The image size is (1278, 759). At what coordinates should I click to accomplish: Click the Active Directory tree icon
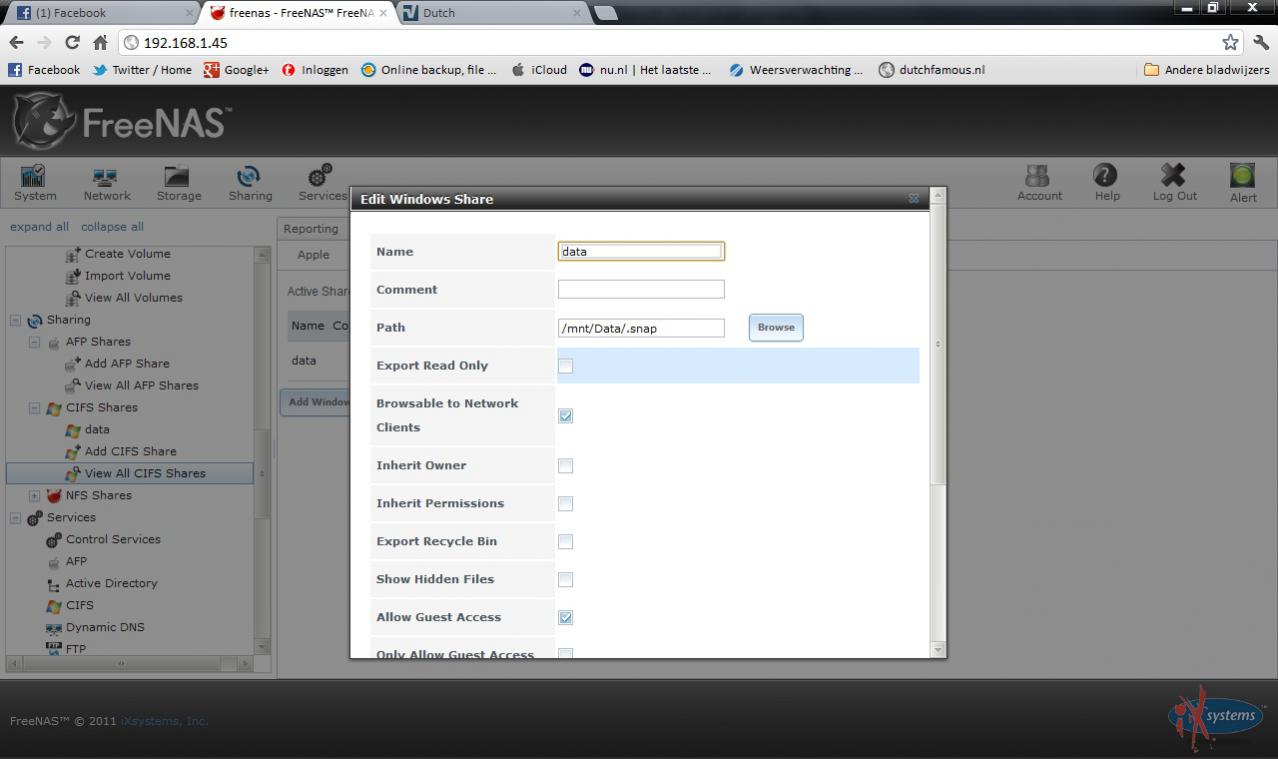pyautogui.click(x=54, y=584)
